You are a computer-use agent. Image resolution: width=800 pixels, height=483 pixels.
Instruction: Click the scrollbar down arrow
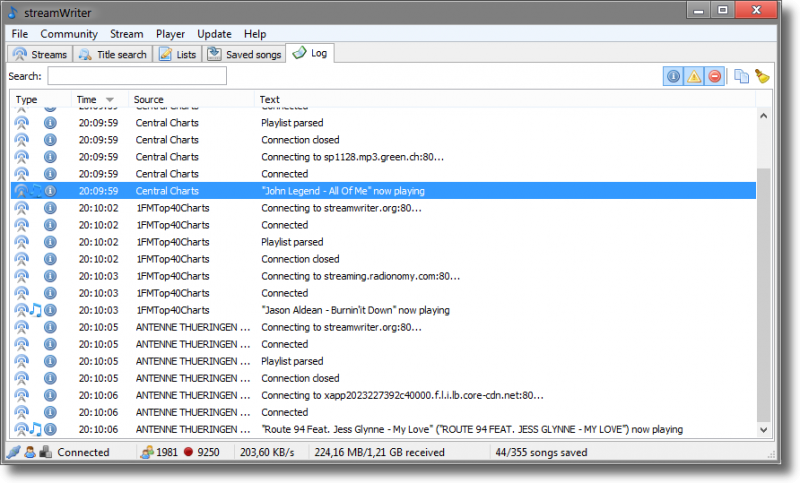tap(763, 429)
